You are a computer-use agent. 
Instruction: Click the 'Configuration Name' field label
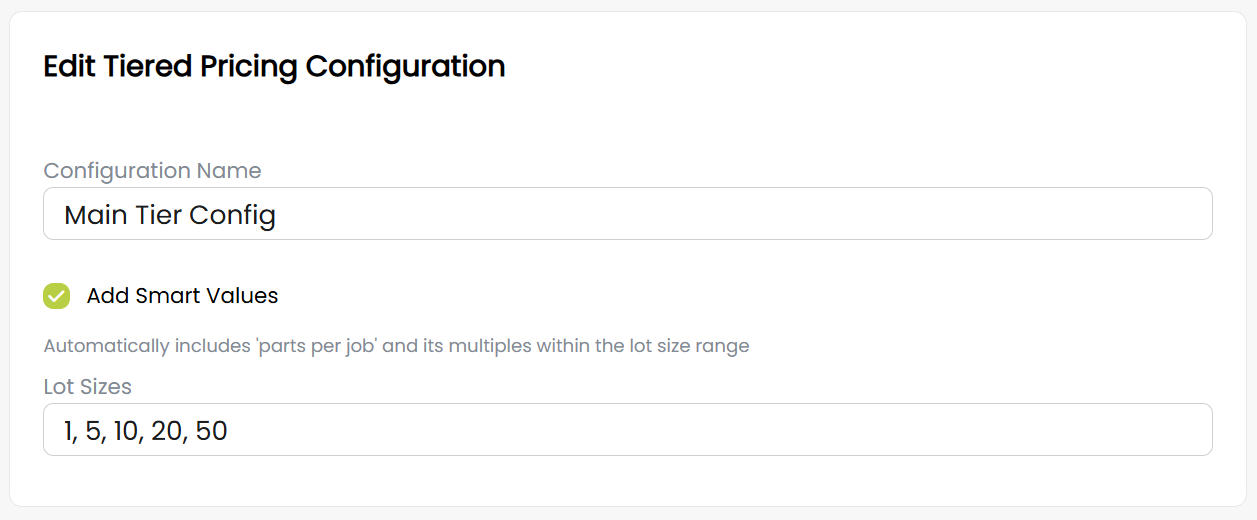152,171
